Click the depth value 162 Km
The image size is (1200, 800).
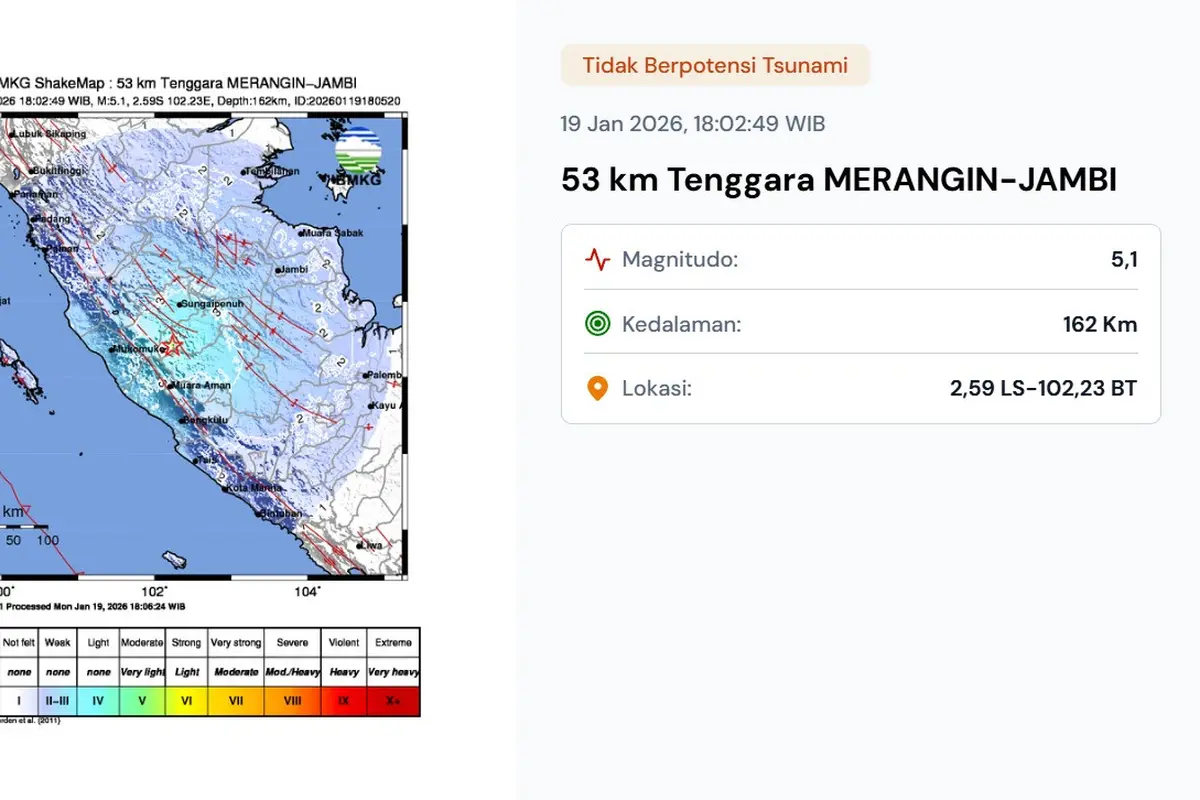coord(1100,324)
